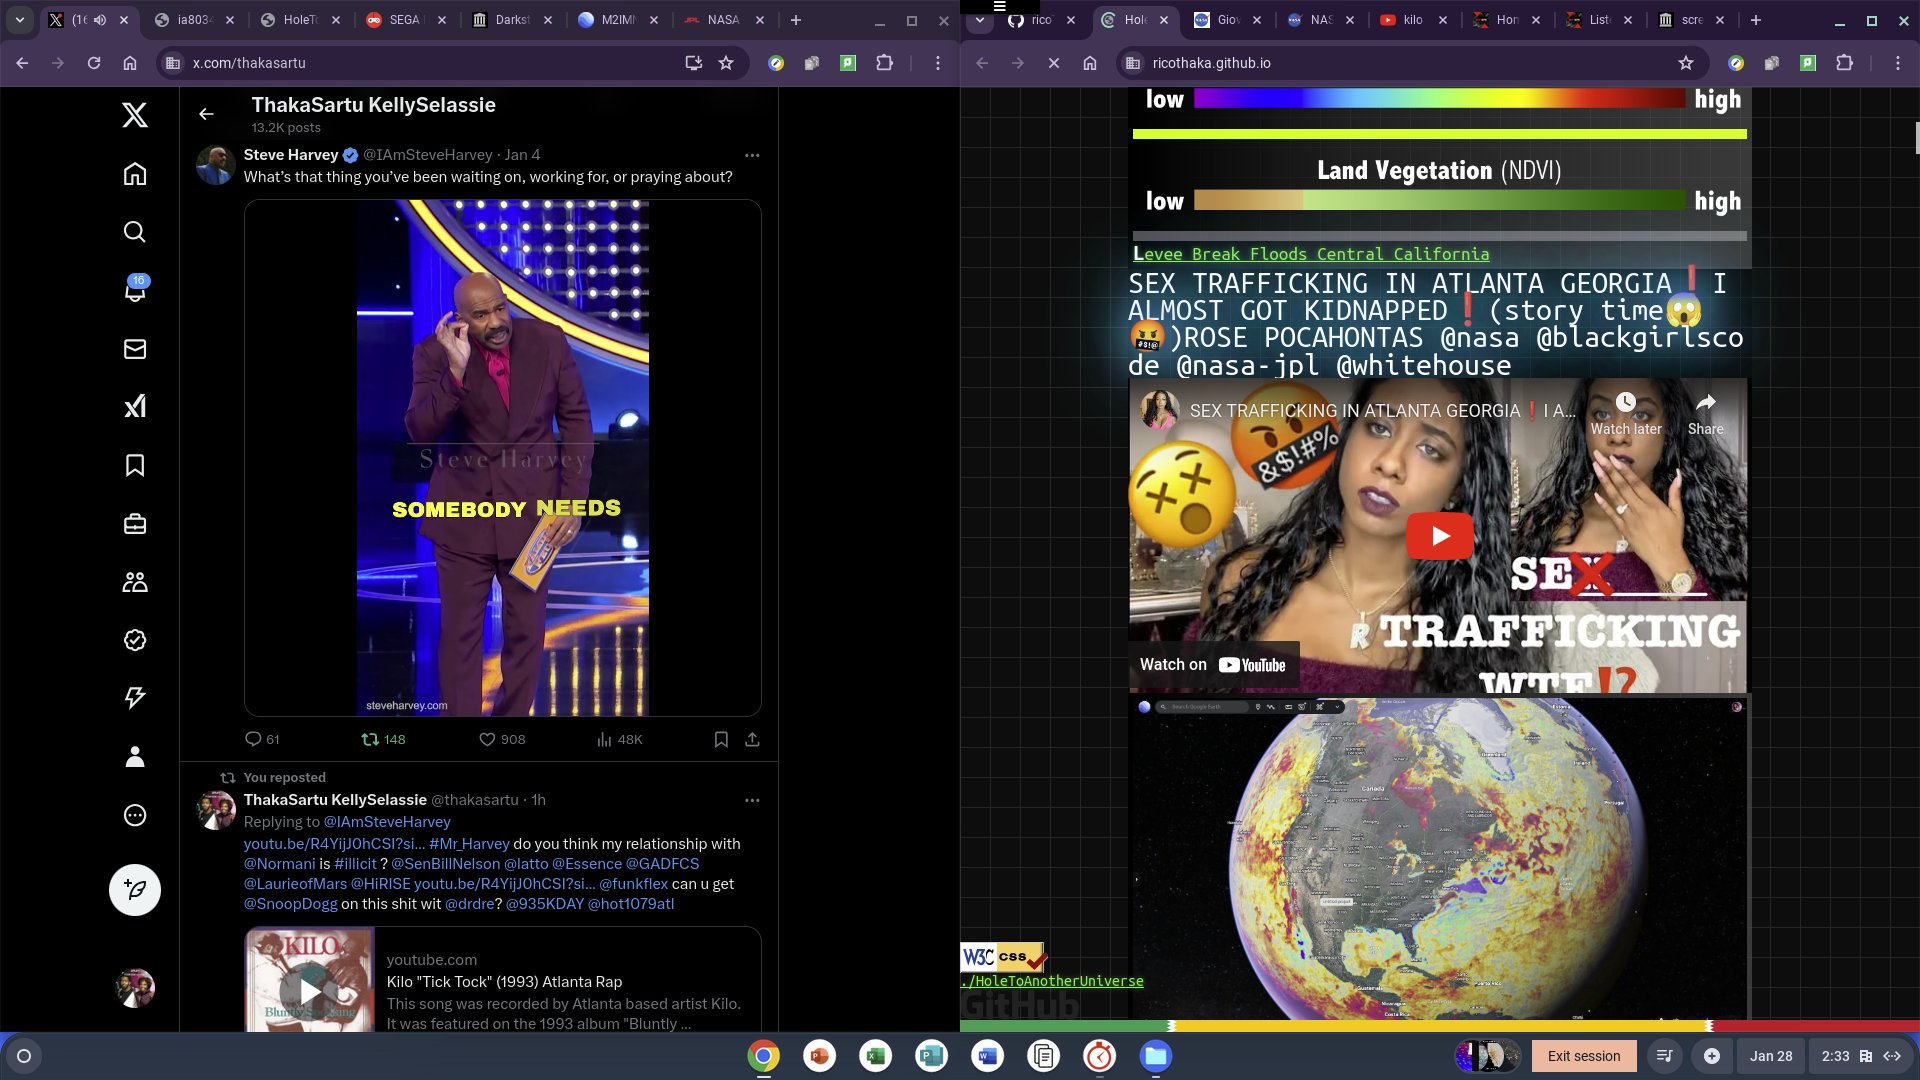Open the Explore search icon in X sidebar

pyautogui.click(x=135, y=232)
